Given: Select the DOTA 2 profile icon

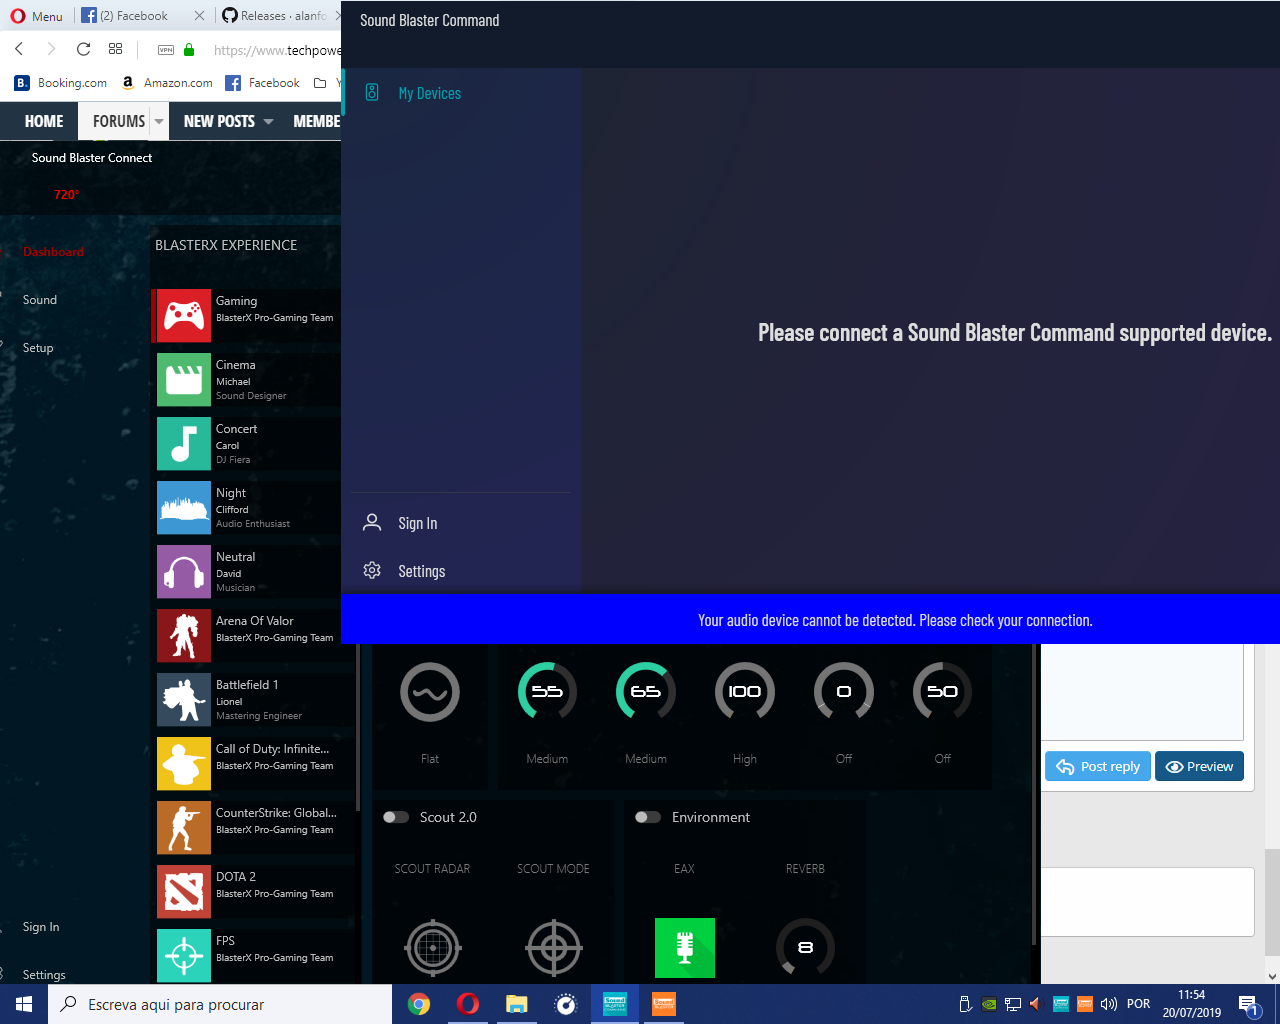Looking at the screenshot, I should (184, 892).
